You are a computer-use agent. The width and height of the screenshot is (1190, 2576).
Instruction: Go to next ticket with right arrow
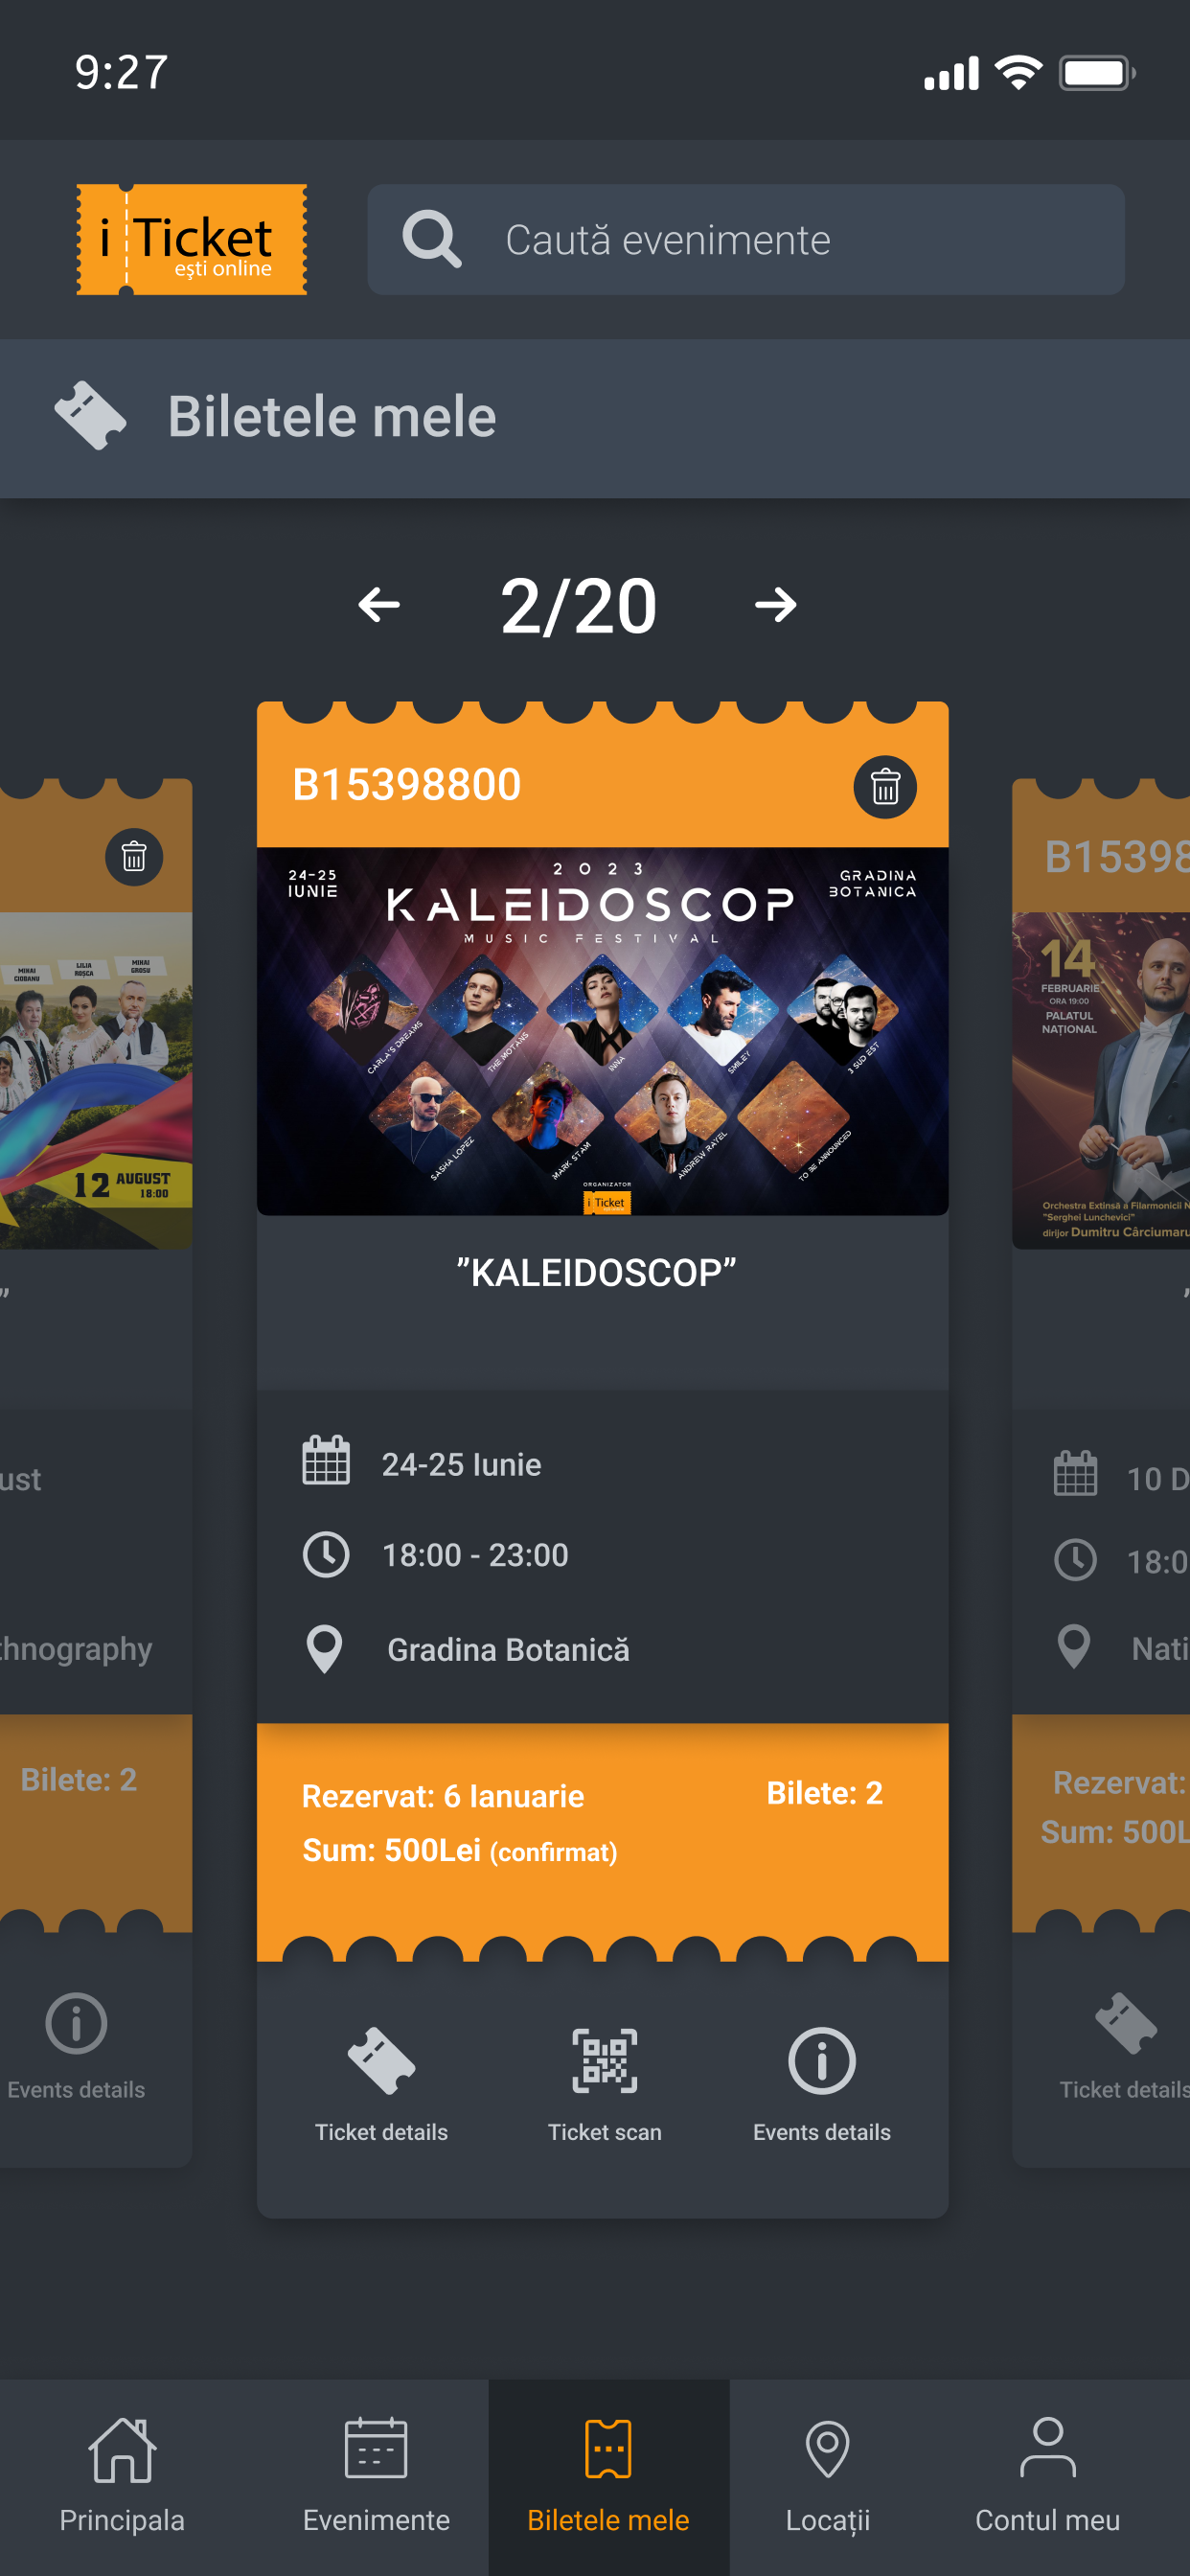click(775, 605)
